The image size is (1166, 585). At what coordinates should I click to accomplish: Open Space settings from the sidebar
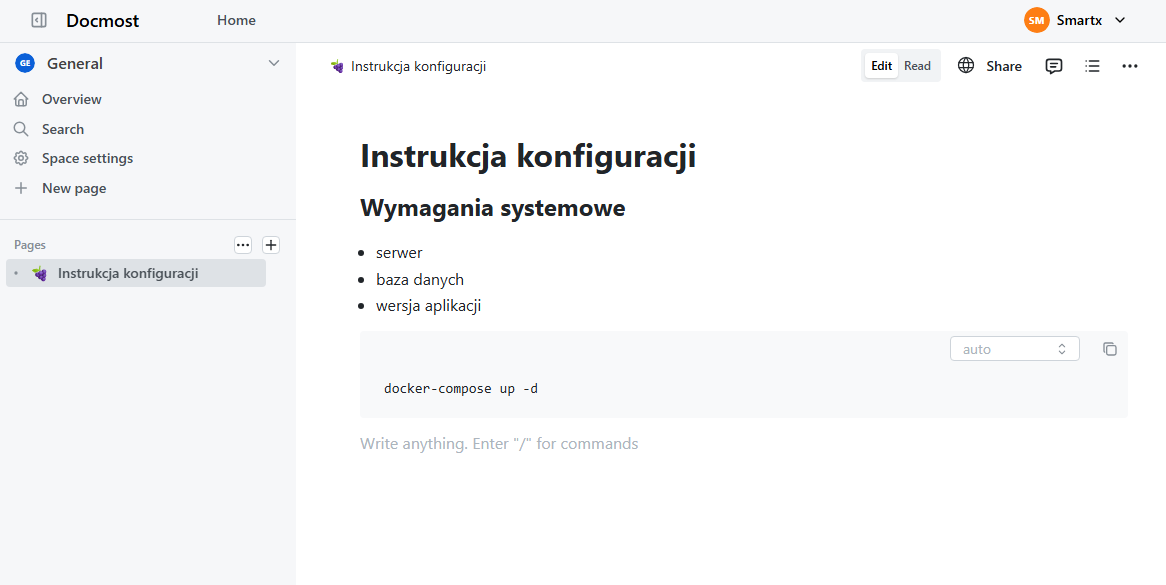[86, 157]
